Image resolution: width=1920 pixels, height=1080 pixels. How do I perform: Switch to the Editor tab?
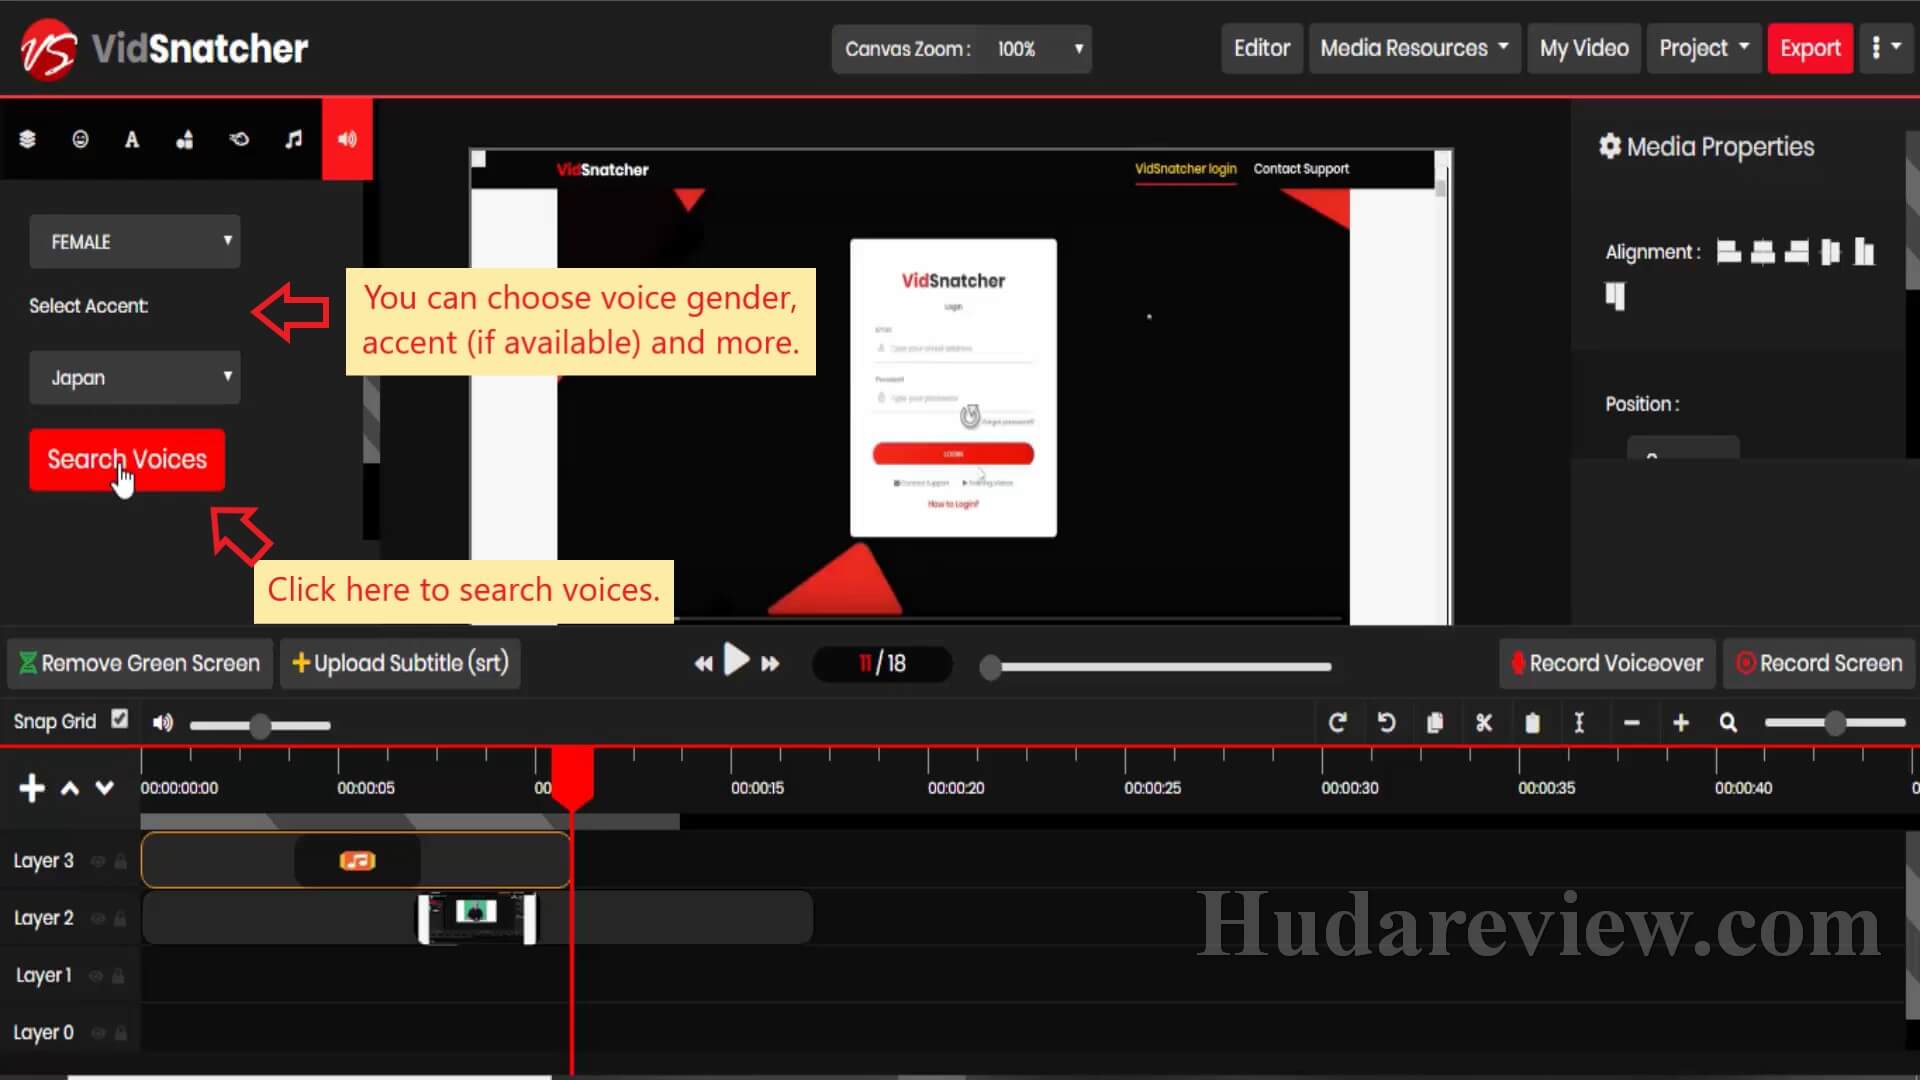[1262, 48]
